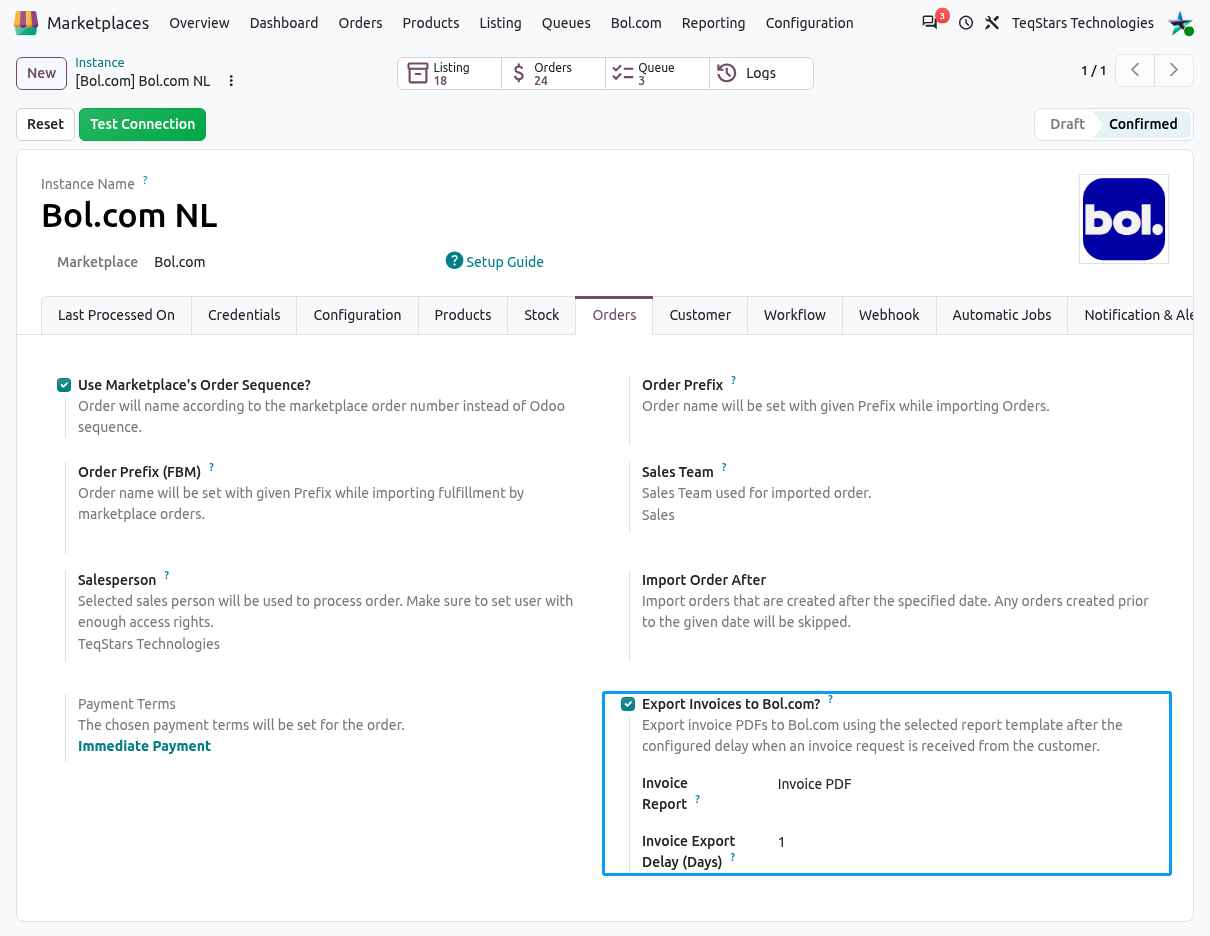Screen dimensions: 1210x936
Task: Edit the Invoice Export Delay value 1
Action: pyautogui.click(x=782, y=842)
